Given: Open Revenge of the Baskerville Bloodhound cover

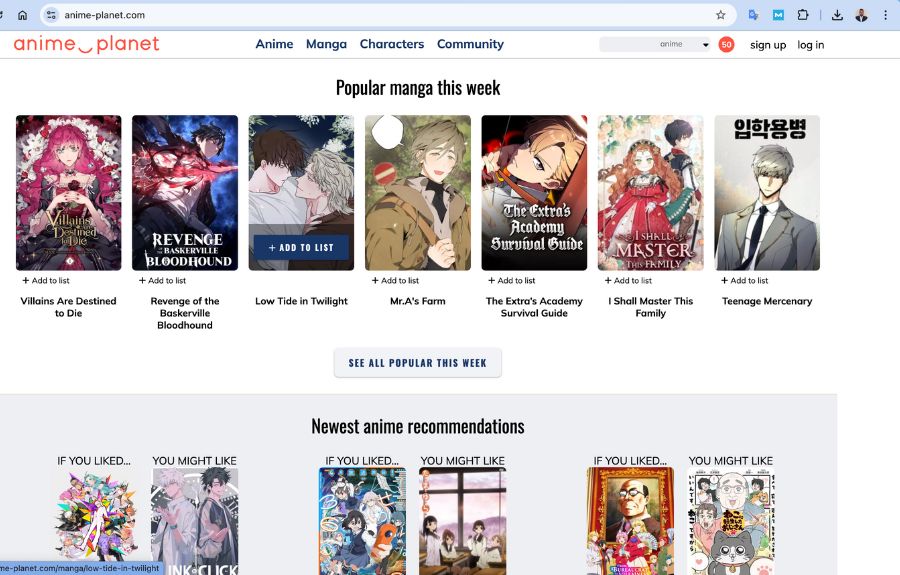Looking at the screenshot, I should coord(185,193).
